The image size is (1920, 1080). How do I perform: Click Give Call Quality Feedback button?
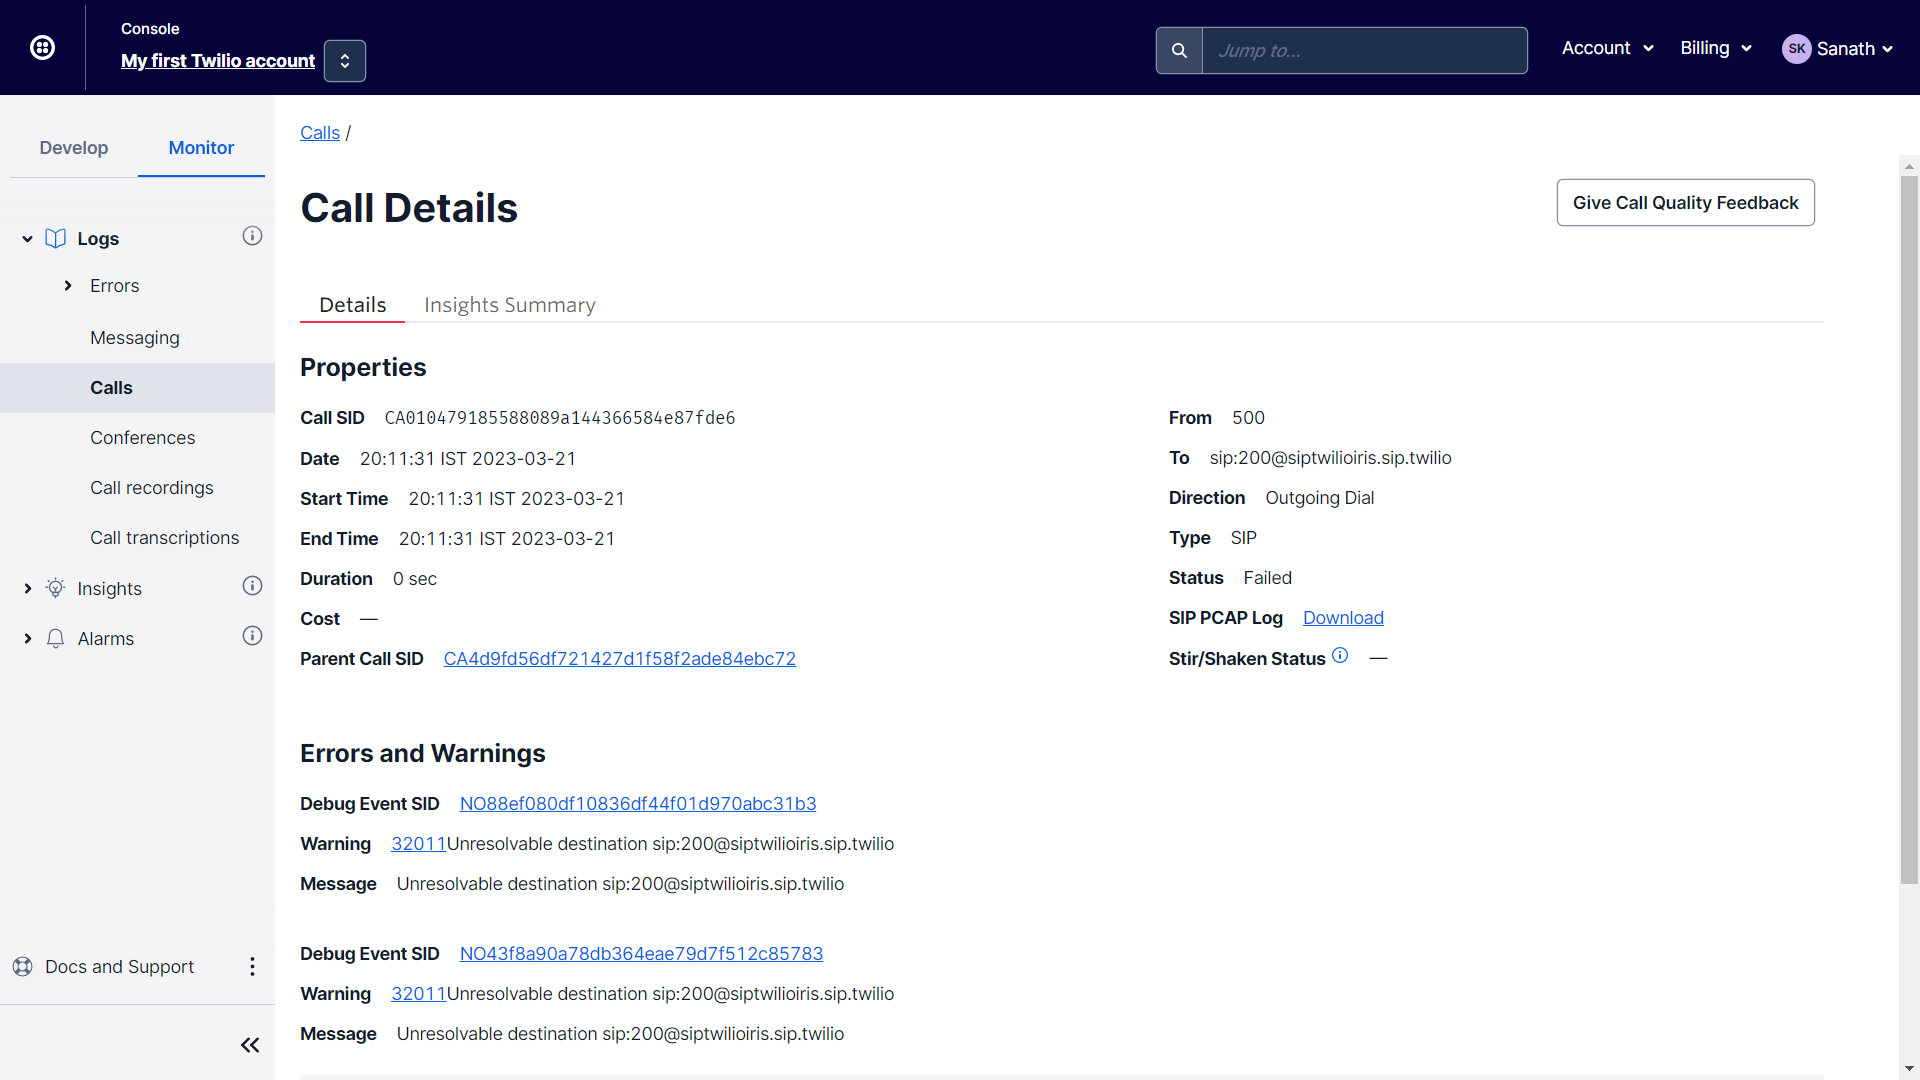click(1685, 203)
